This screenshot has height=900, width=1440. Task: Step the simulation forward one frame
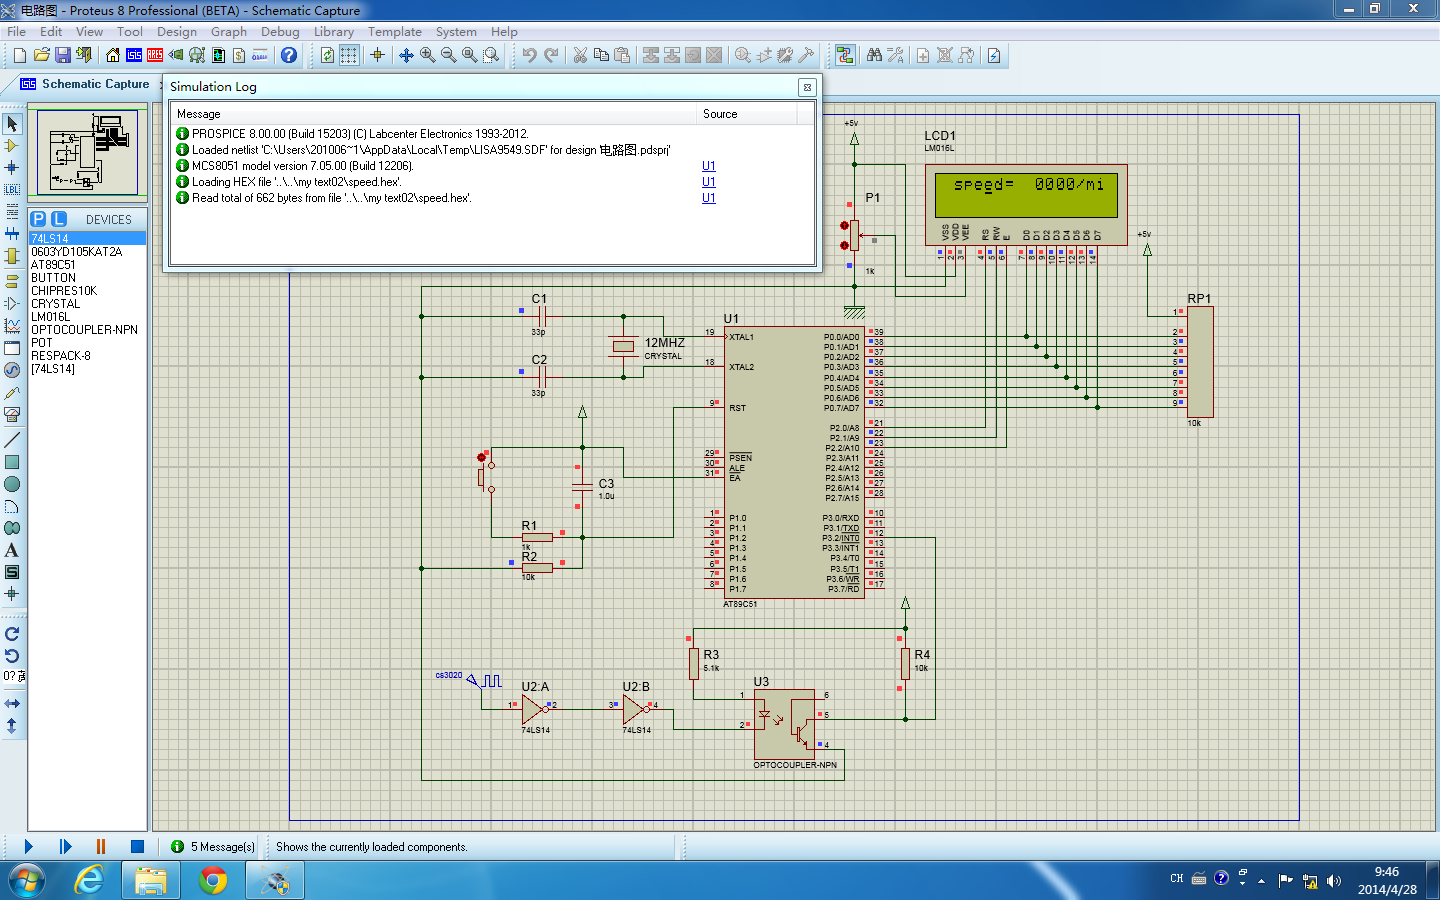click(x=65, y=846)
